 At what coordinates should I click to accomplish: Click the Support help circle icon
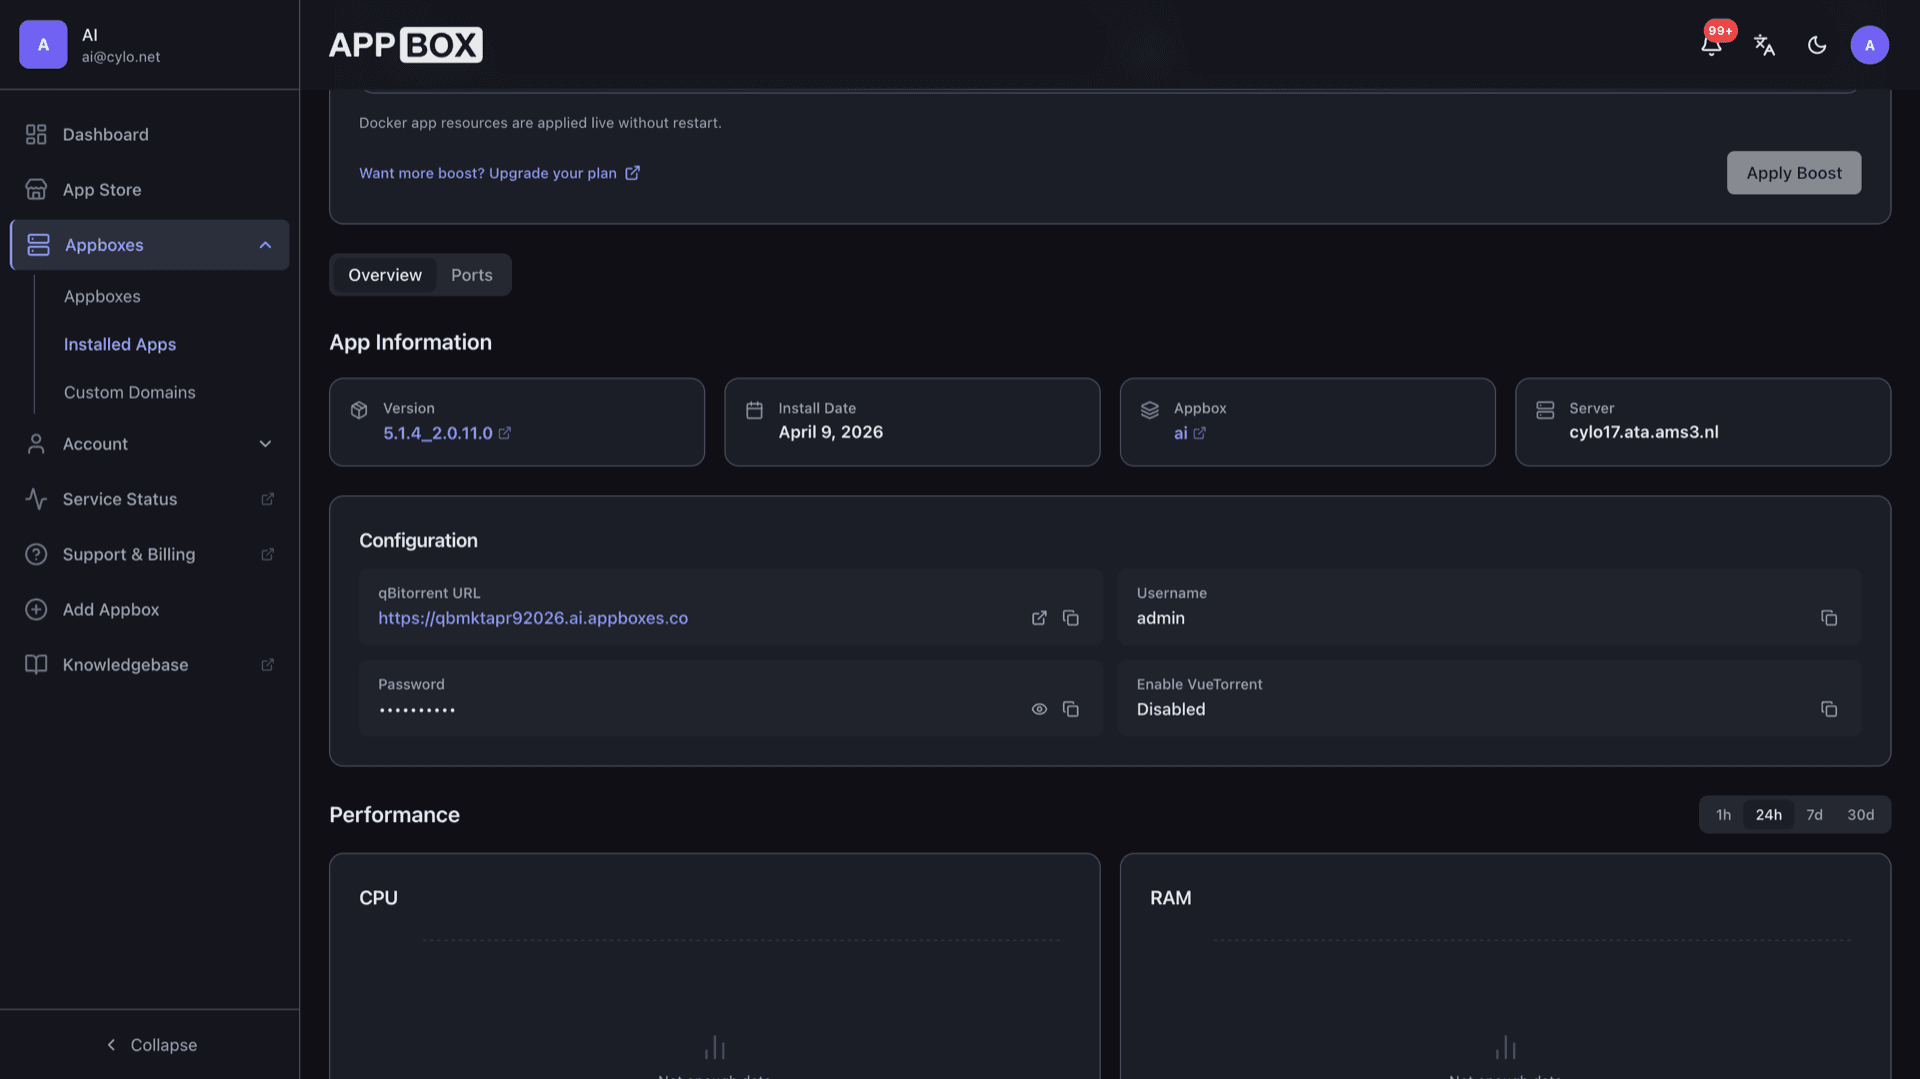(x=36, y=554)
